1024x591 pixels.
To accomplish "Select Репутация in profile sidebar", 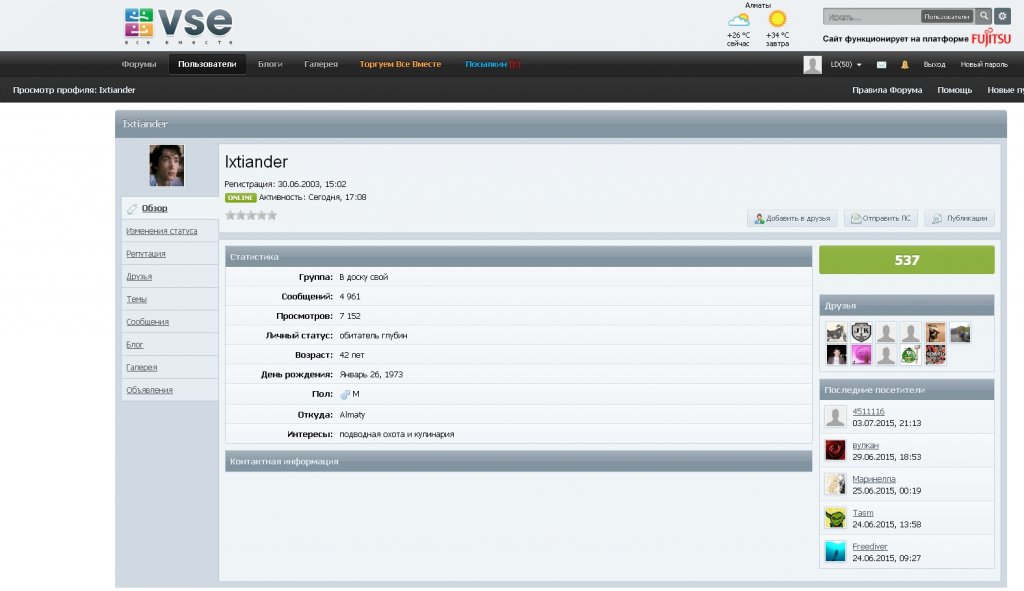I will point(146,254).
